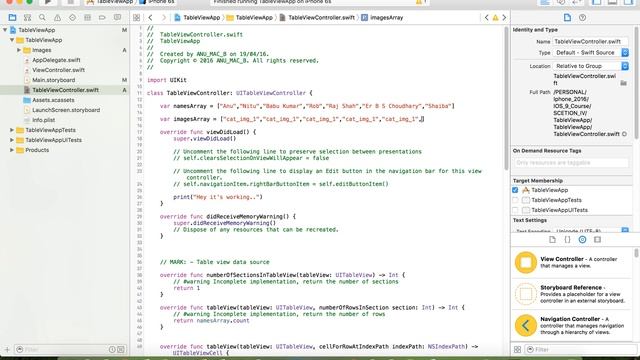Open the file Type dropdown
Image resolution: width=640 pixels, height=360 pixels.
coord(591,53)
